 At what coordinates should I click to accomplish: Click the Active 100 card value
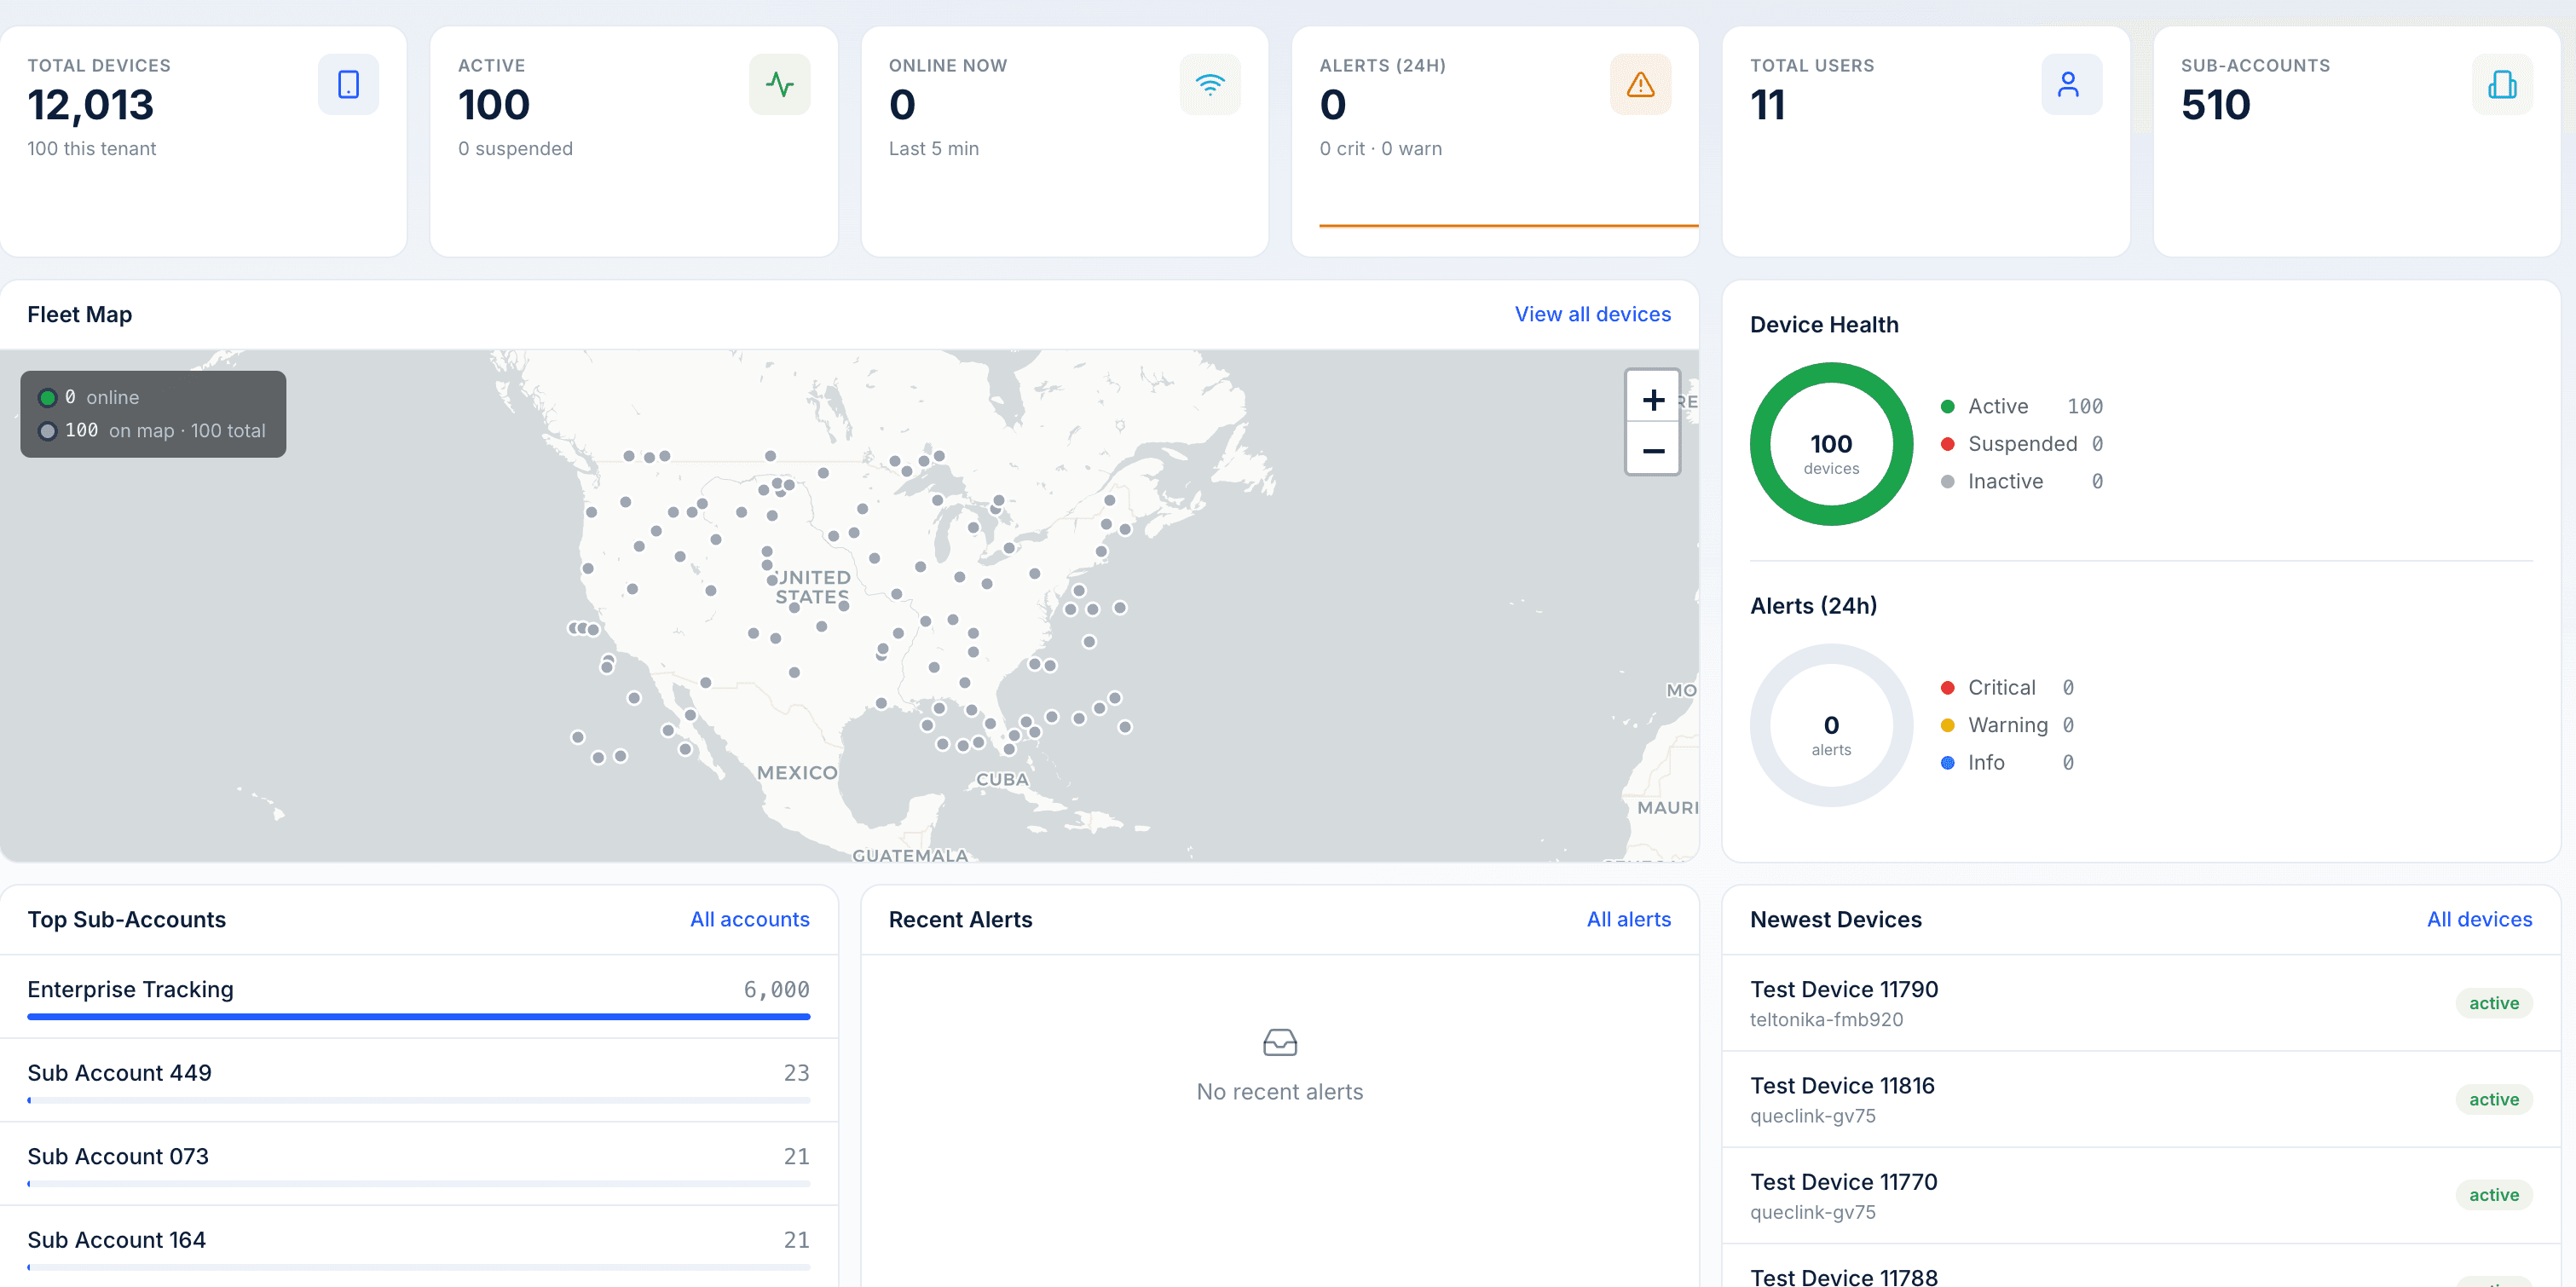493,105
